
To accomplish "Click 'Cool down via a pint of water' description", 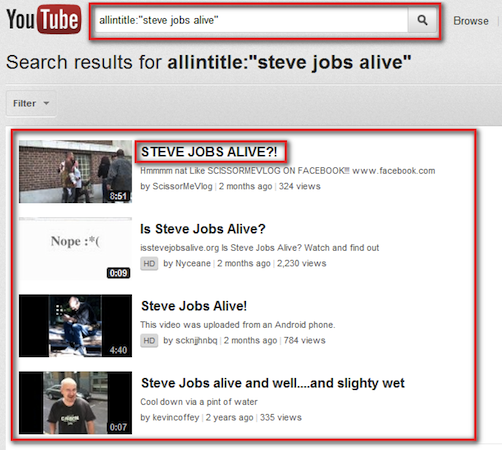I will (199, 402).
